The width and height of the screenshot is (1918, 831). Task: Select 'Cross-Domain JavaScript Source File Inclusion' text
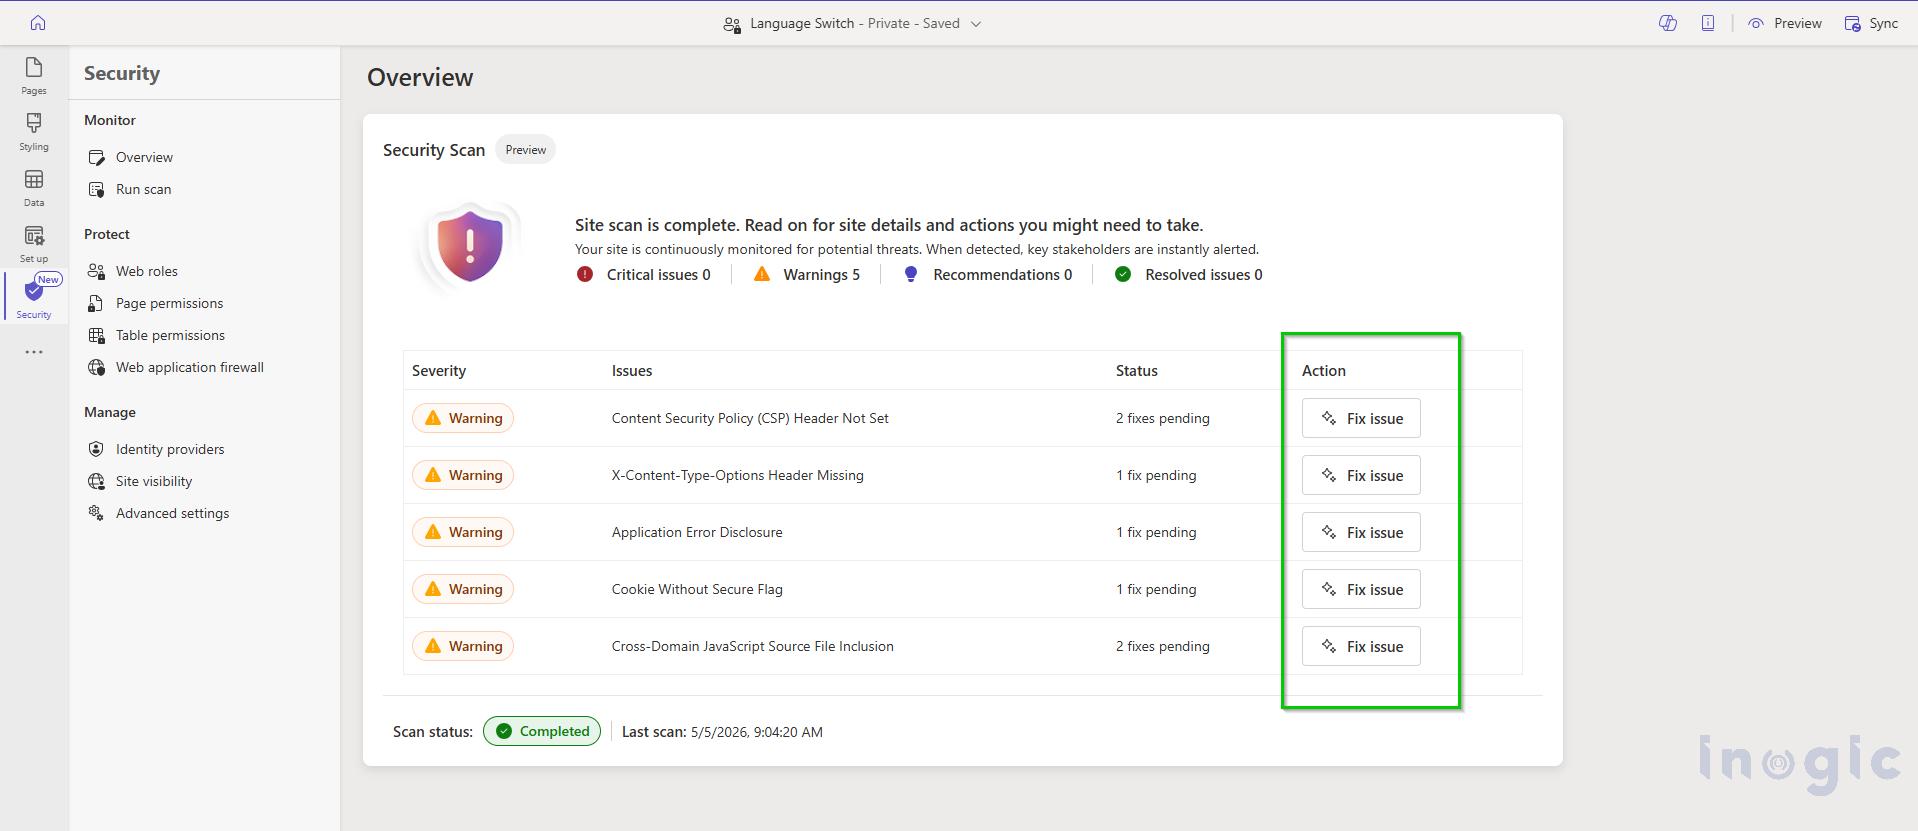pos(753,646)
